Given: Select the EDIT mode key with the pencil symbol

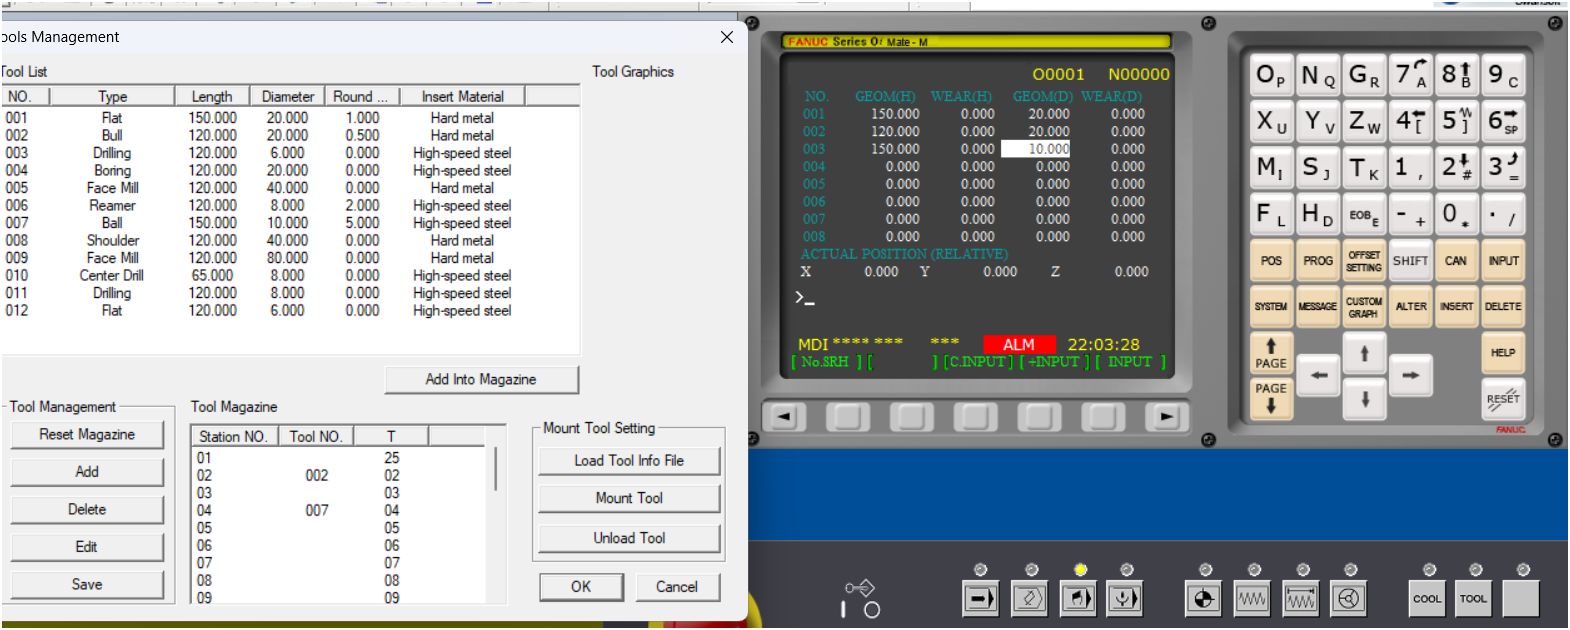Looking at the screenshot, I should tap(1029, 599).
